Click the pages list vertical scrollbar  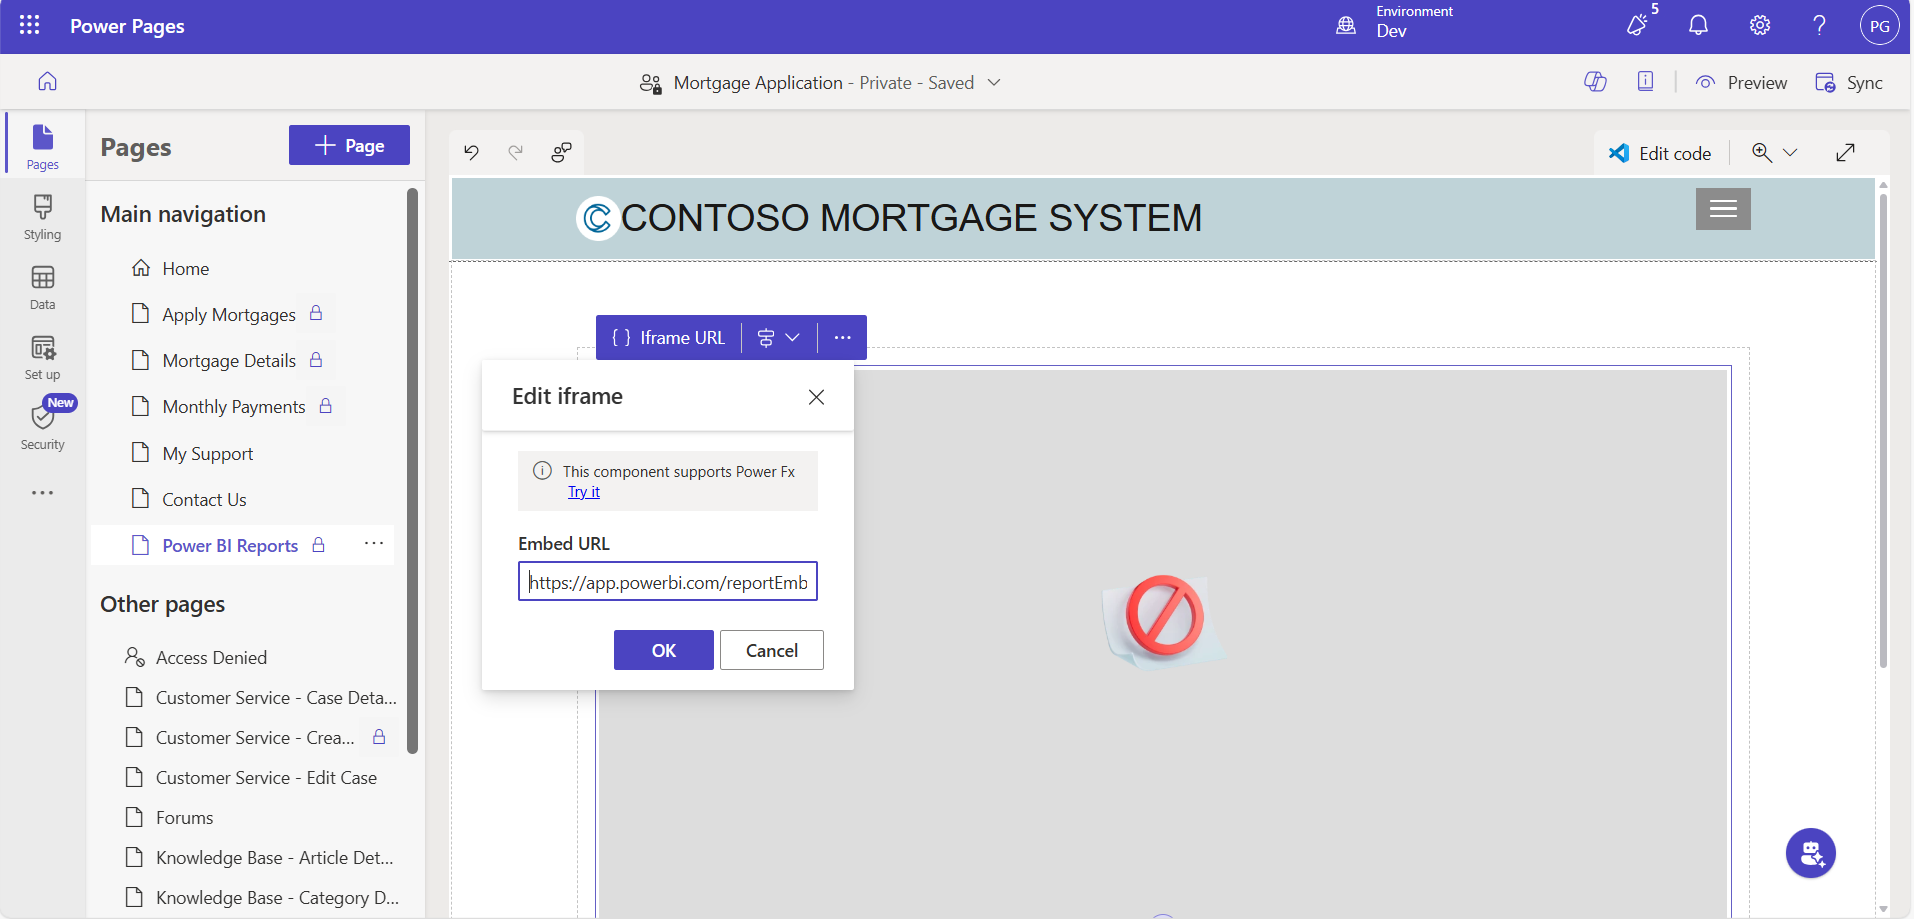(x=412, y=470)
